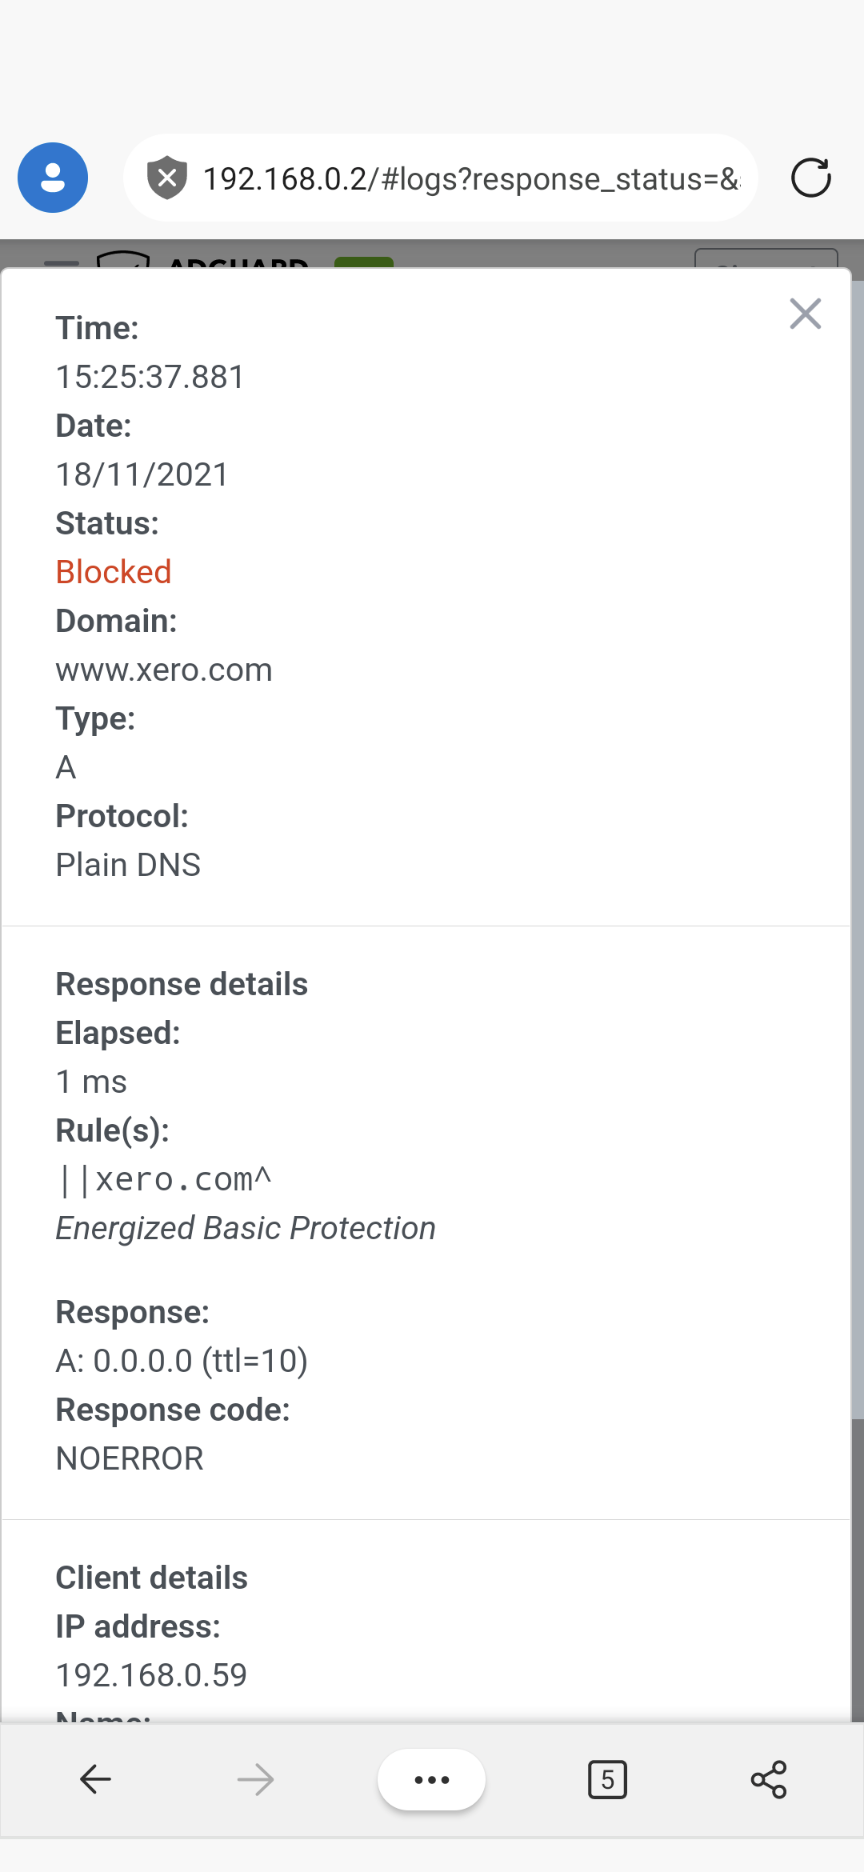Open the Energized Basic Protection filter link
The image size is (864, 1872).
[245, 1227]
